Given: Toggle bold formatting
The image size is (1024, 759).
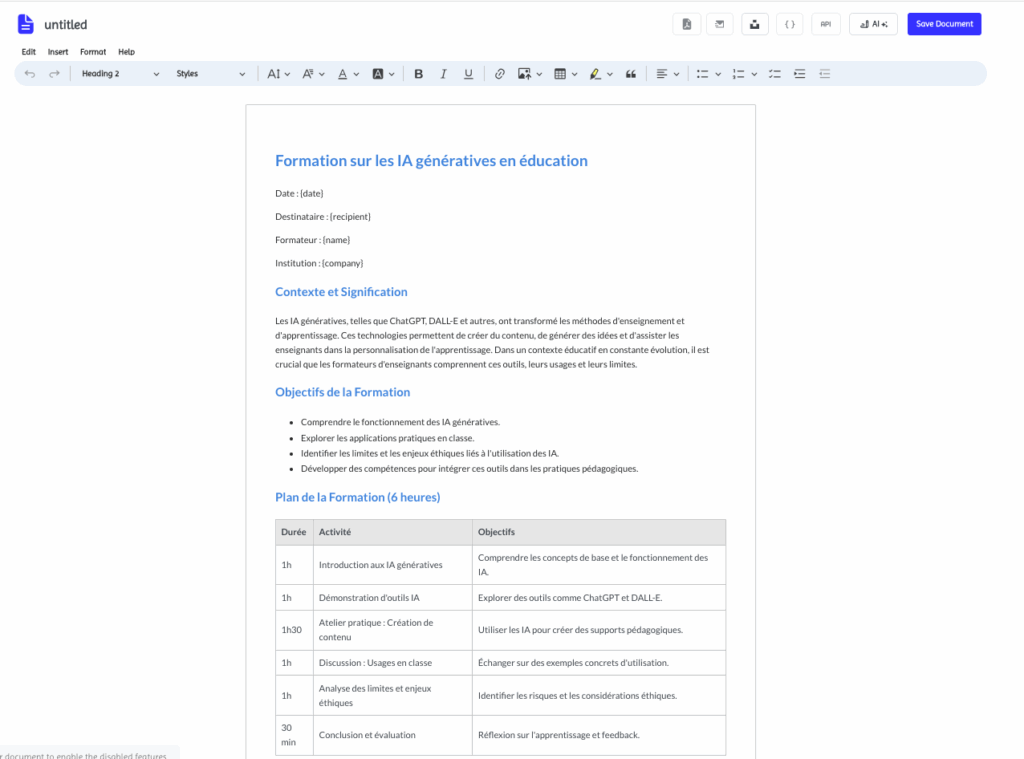Looking at the screenshot, I should pyautogui.click(x=418, y=74).
